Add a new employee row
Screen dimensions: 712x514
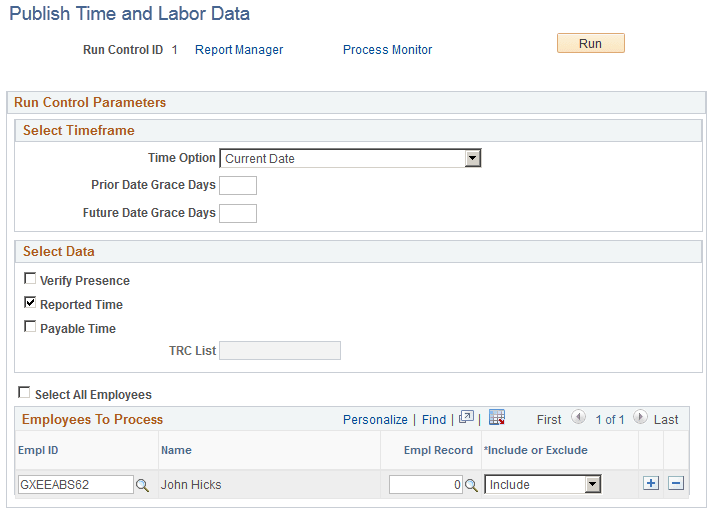(x=651, y=483)
